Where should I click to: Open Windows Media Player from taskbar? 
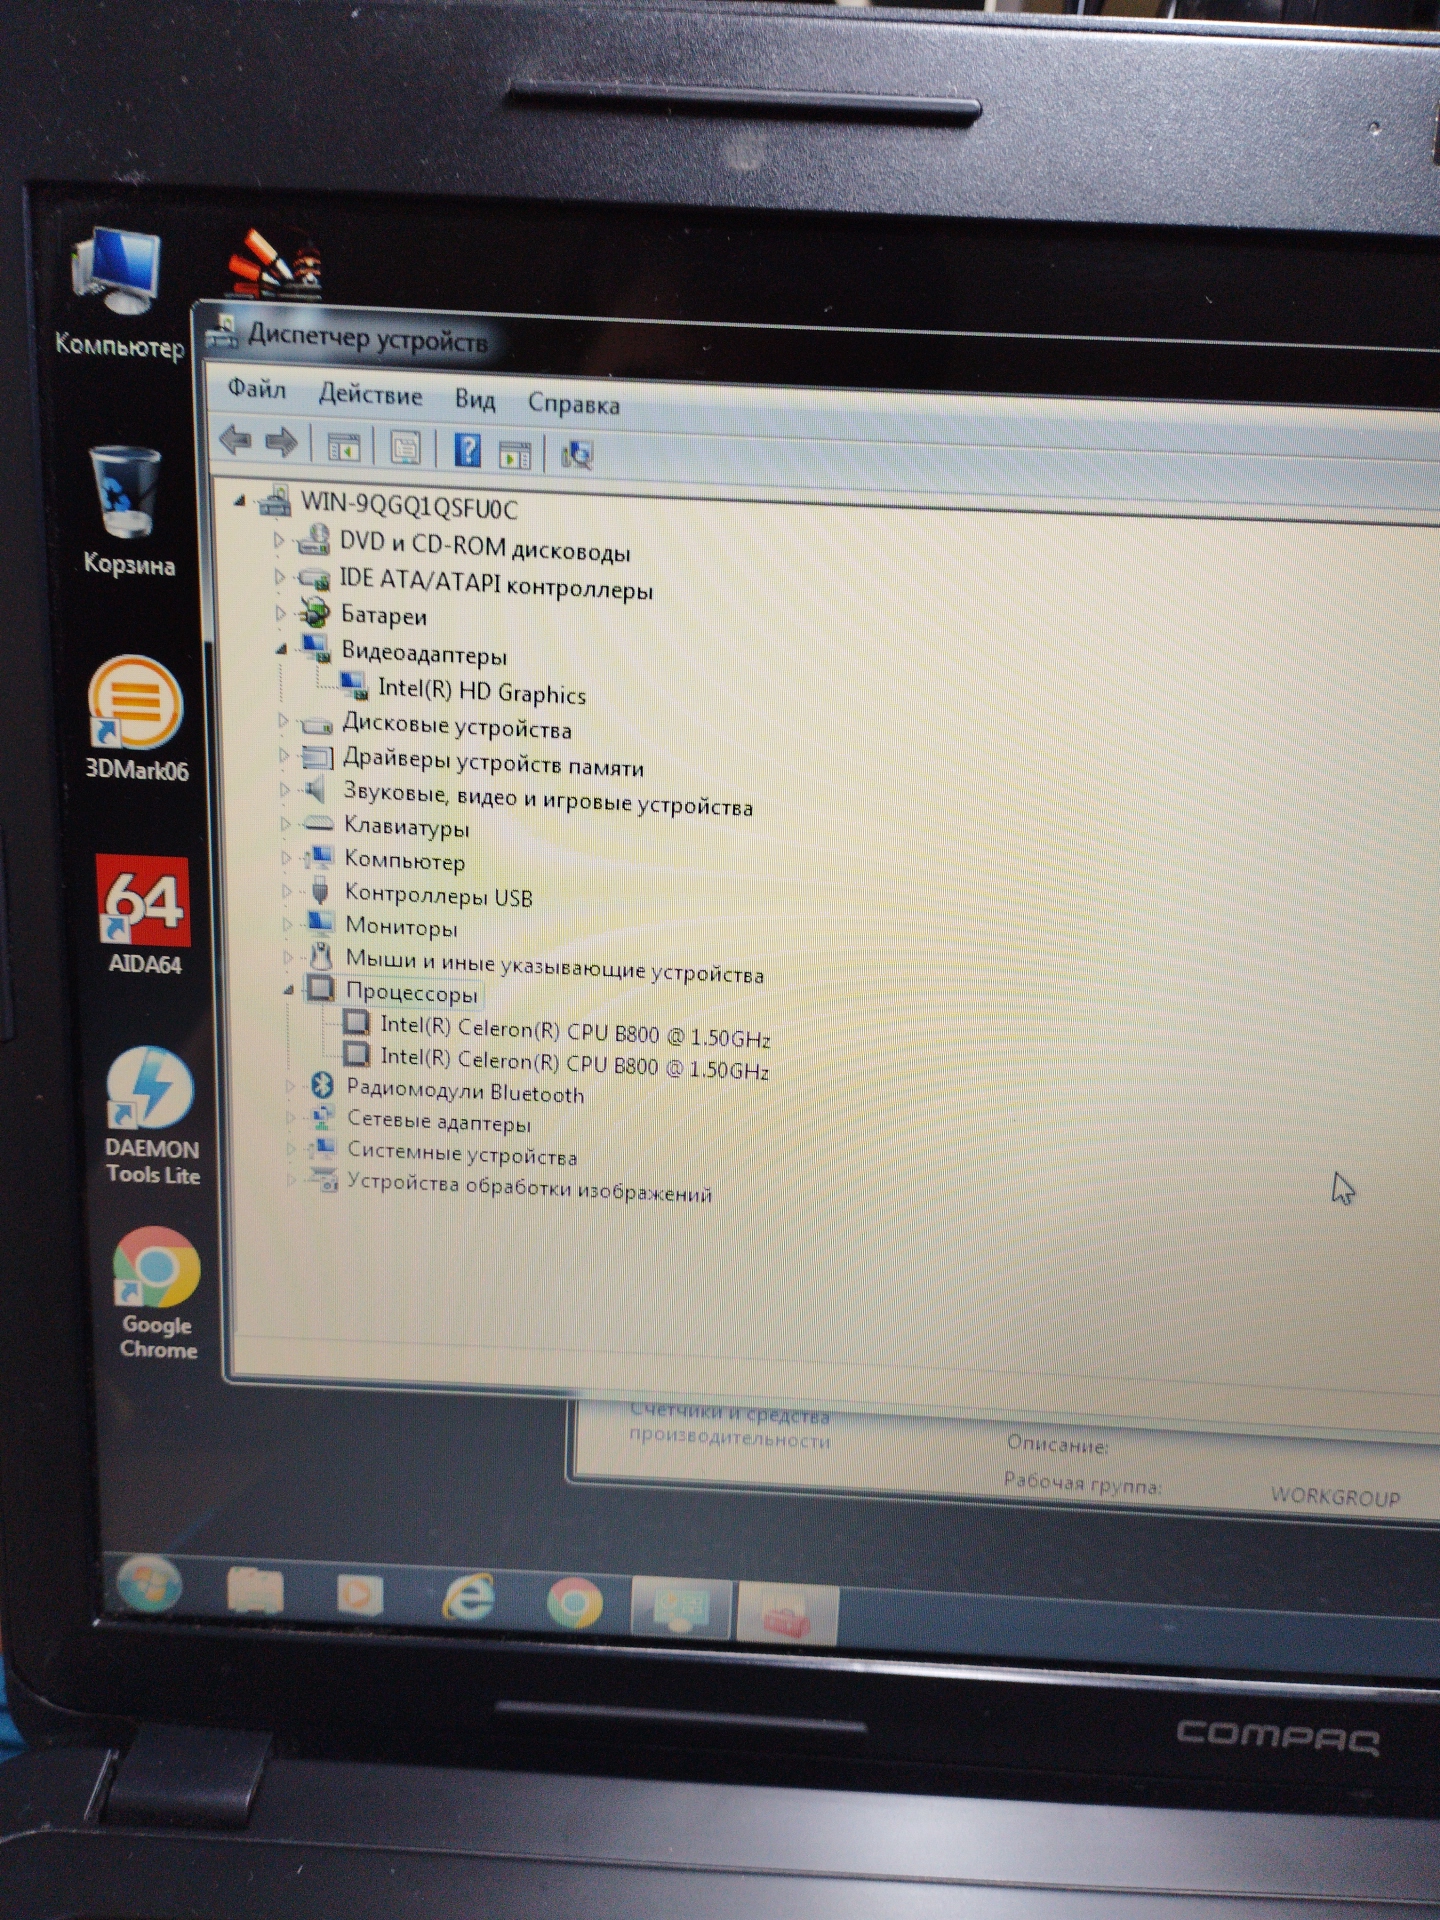pos(359,1595)
